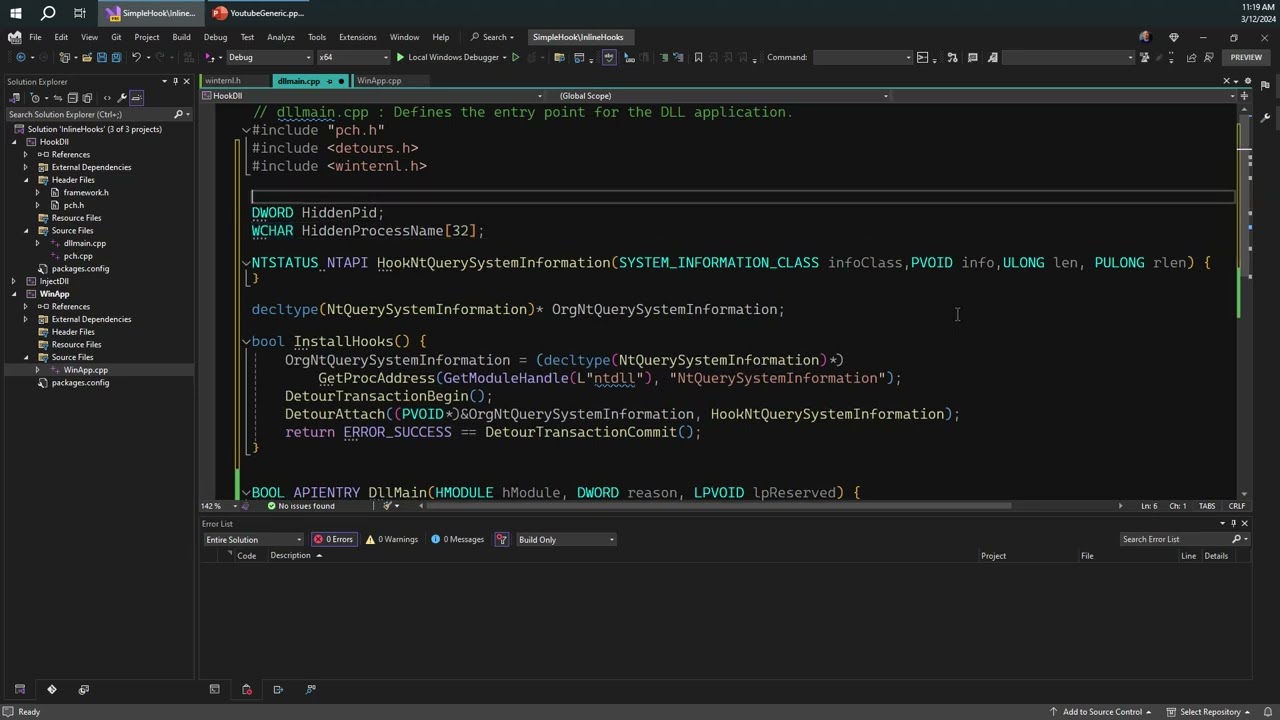Screen dimensions: 1280x720
Task: Click the Windows Start button
Action: click(16, 13)
